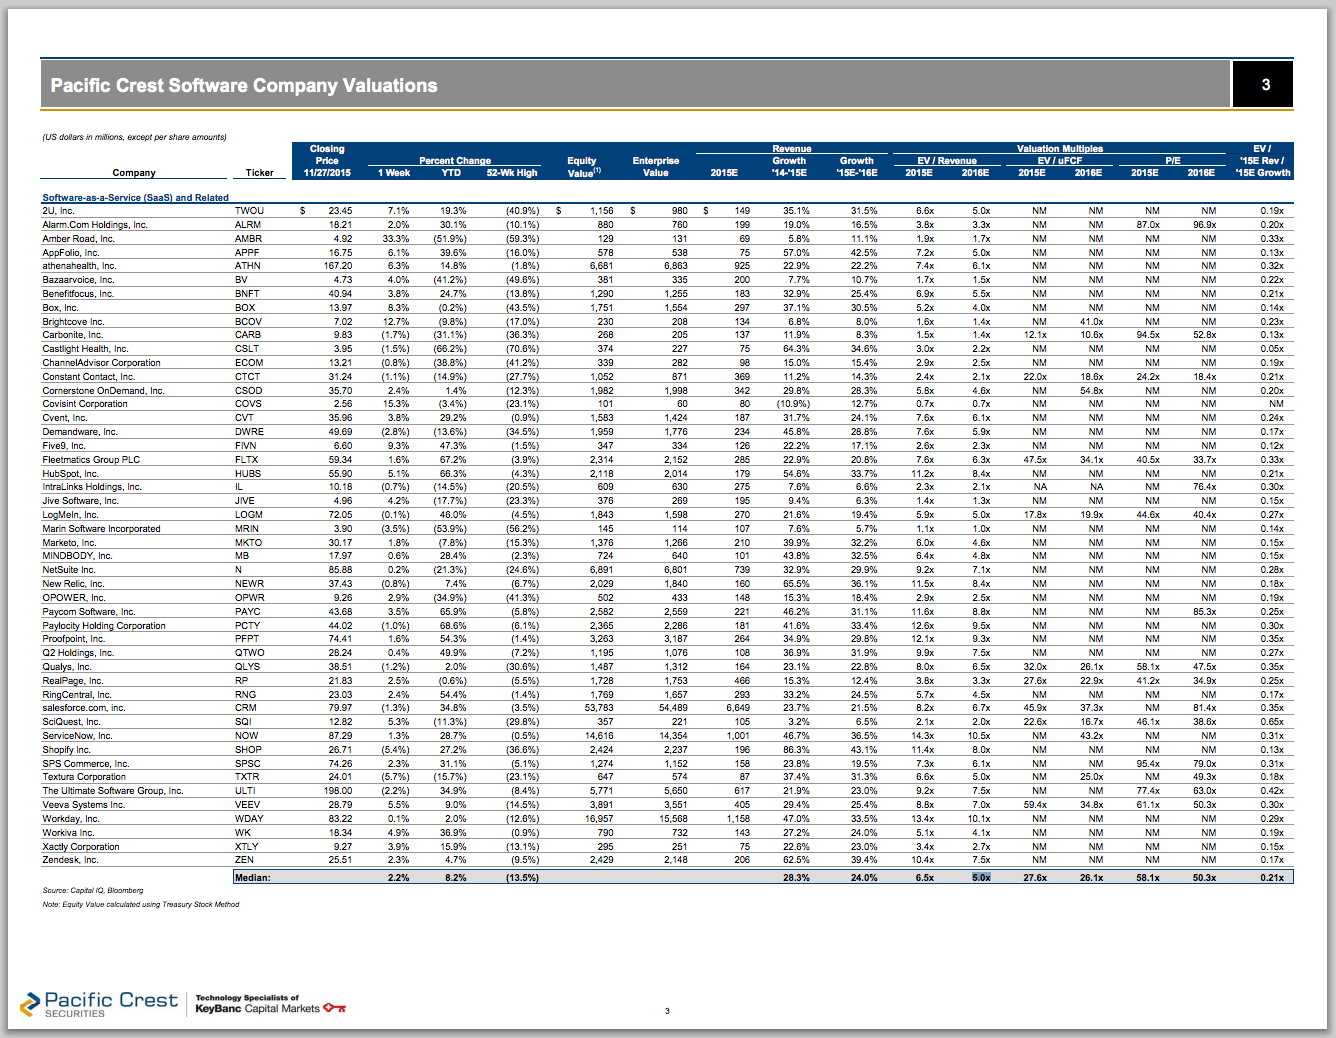Click the '53,783' equity value for salesforce.com
The height and width of the screenshot is (1038, 1336).
click(x=599, y=708)
